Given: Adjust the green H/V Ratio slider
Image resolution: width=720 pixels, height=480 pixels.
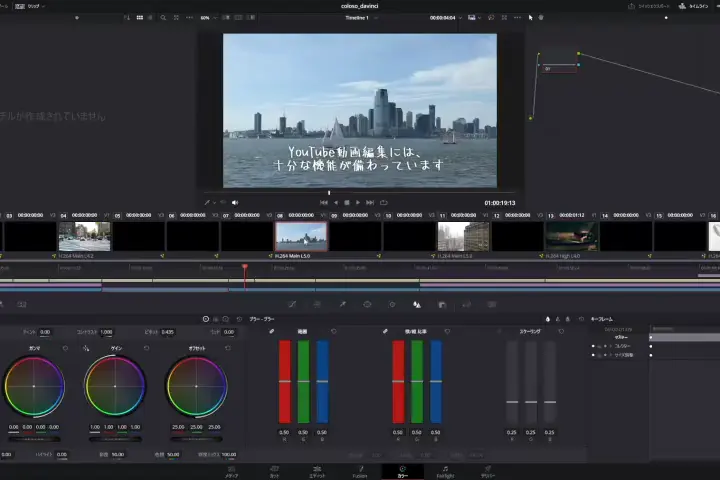Looking at the screenshot, I should [417, 381].
